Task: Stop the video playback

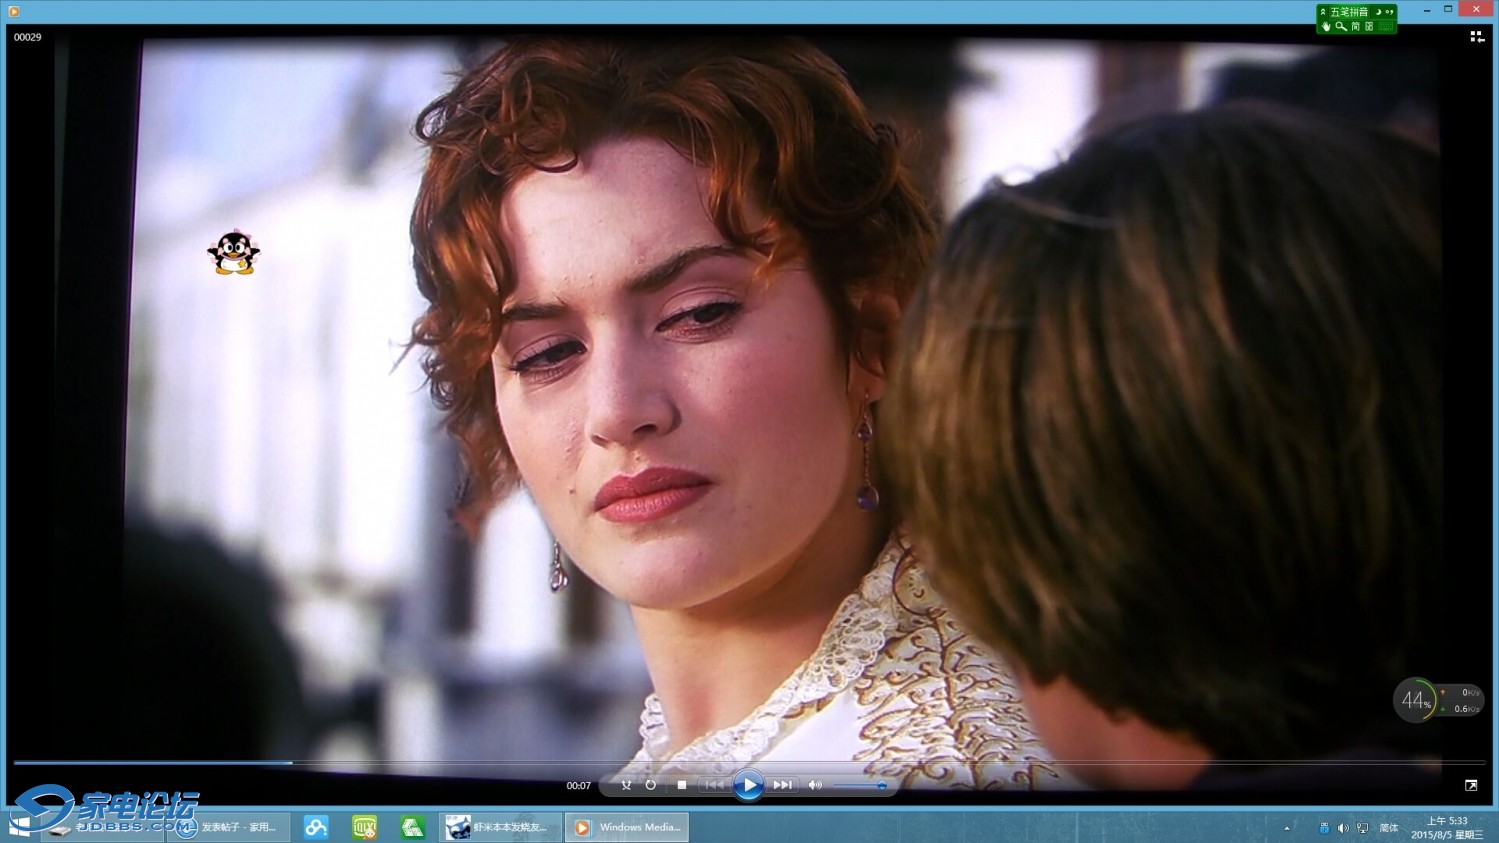Action: click(x=681, y=785)
